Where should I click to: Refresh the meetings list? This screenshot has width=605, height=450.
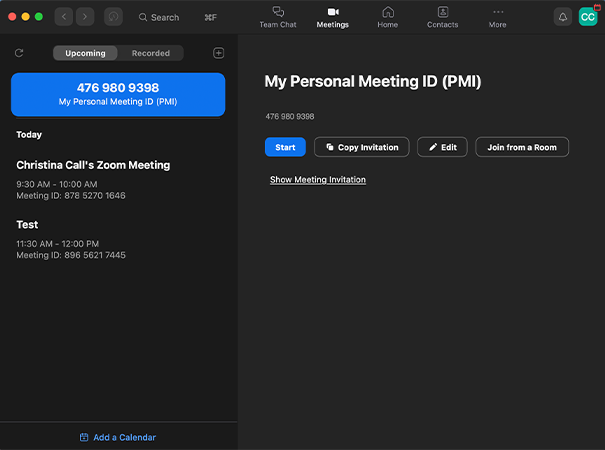[x=19, y=53]
